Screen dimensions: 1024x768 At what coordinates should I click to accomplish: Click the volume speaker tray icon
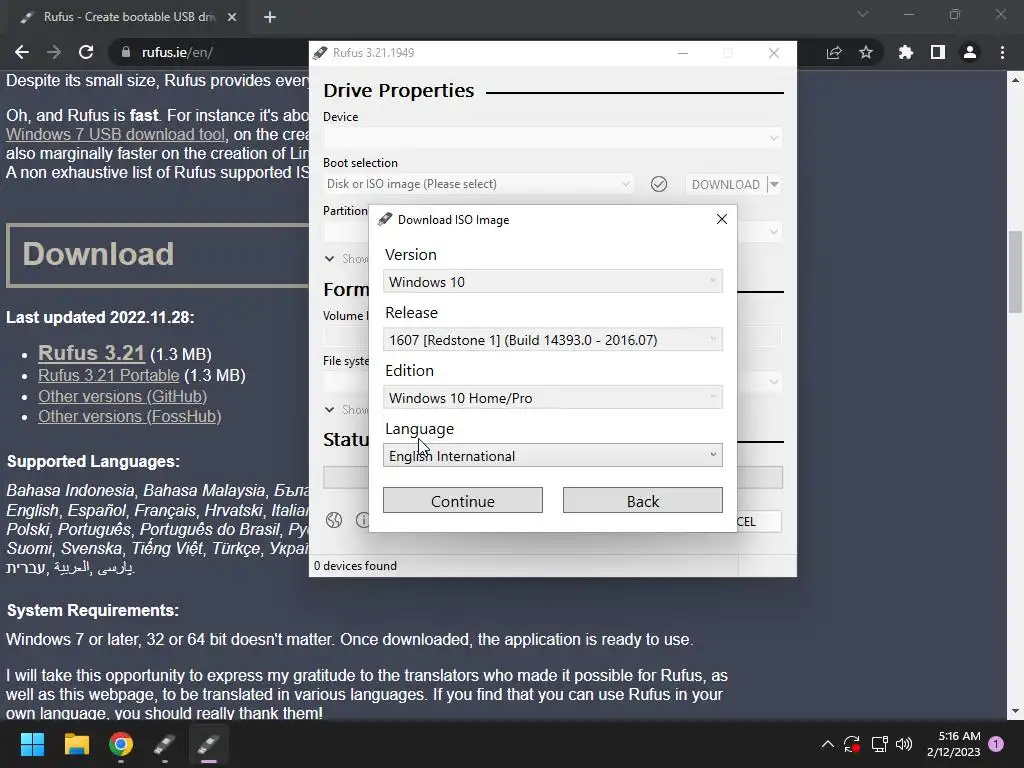[904, 744]
